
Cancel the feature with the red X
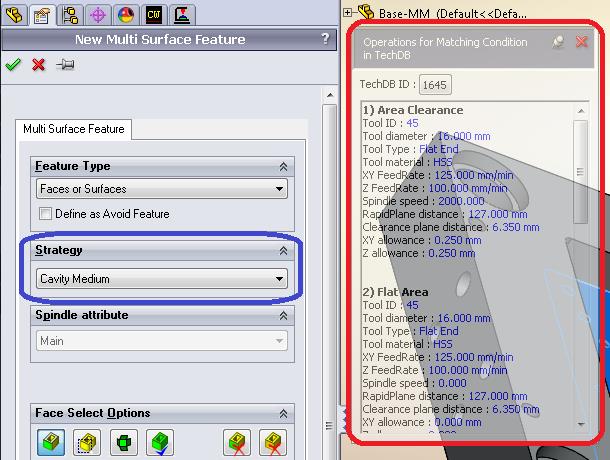pyautogui.click(x=39, y=65)
